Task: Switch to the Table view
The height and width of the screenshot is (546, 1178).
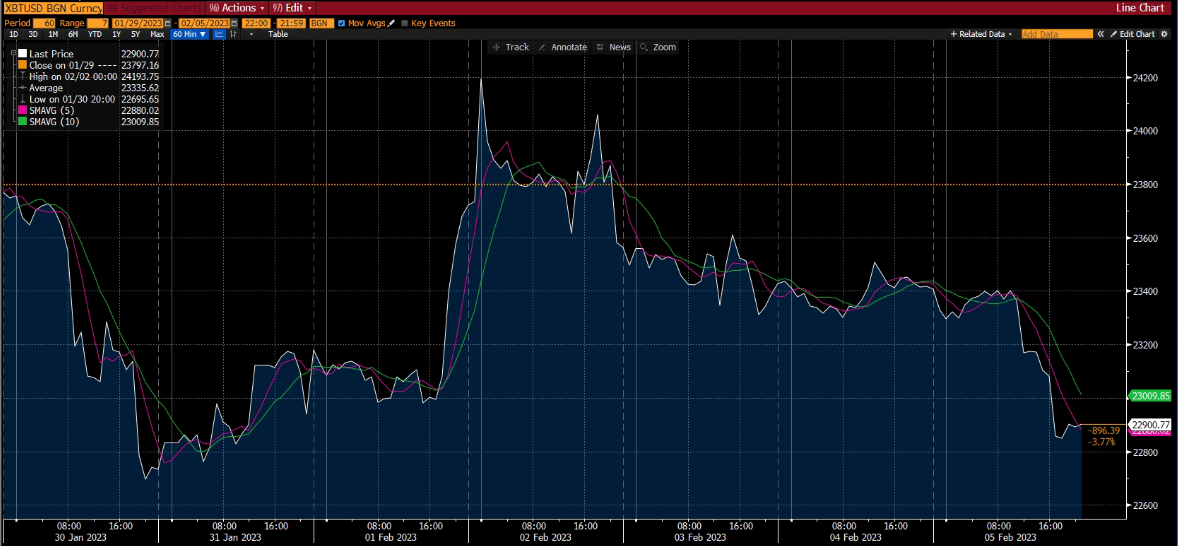Action: [x=278, y=34]
